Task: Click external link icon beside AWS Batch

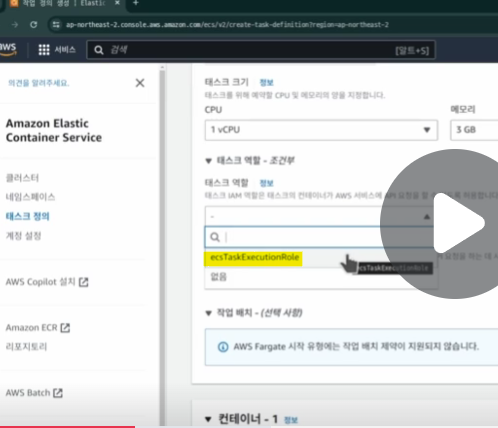Action: click(x=58, y=393)
